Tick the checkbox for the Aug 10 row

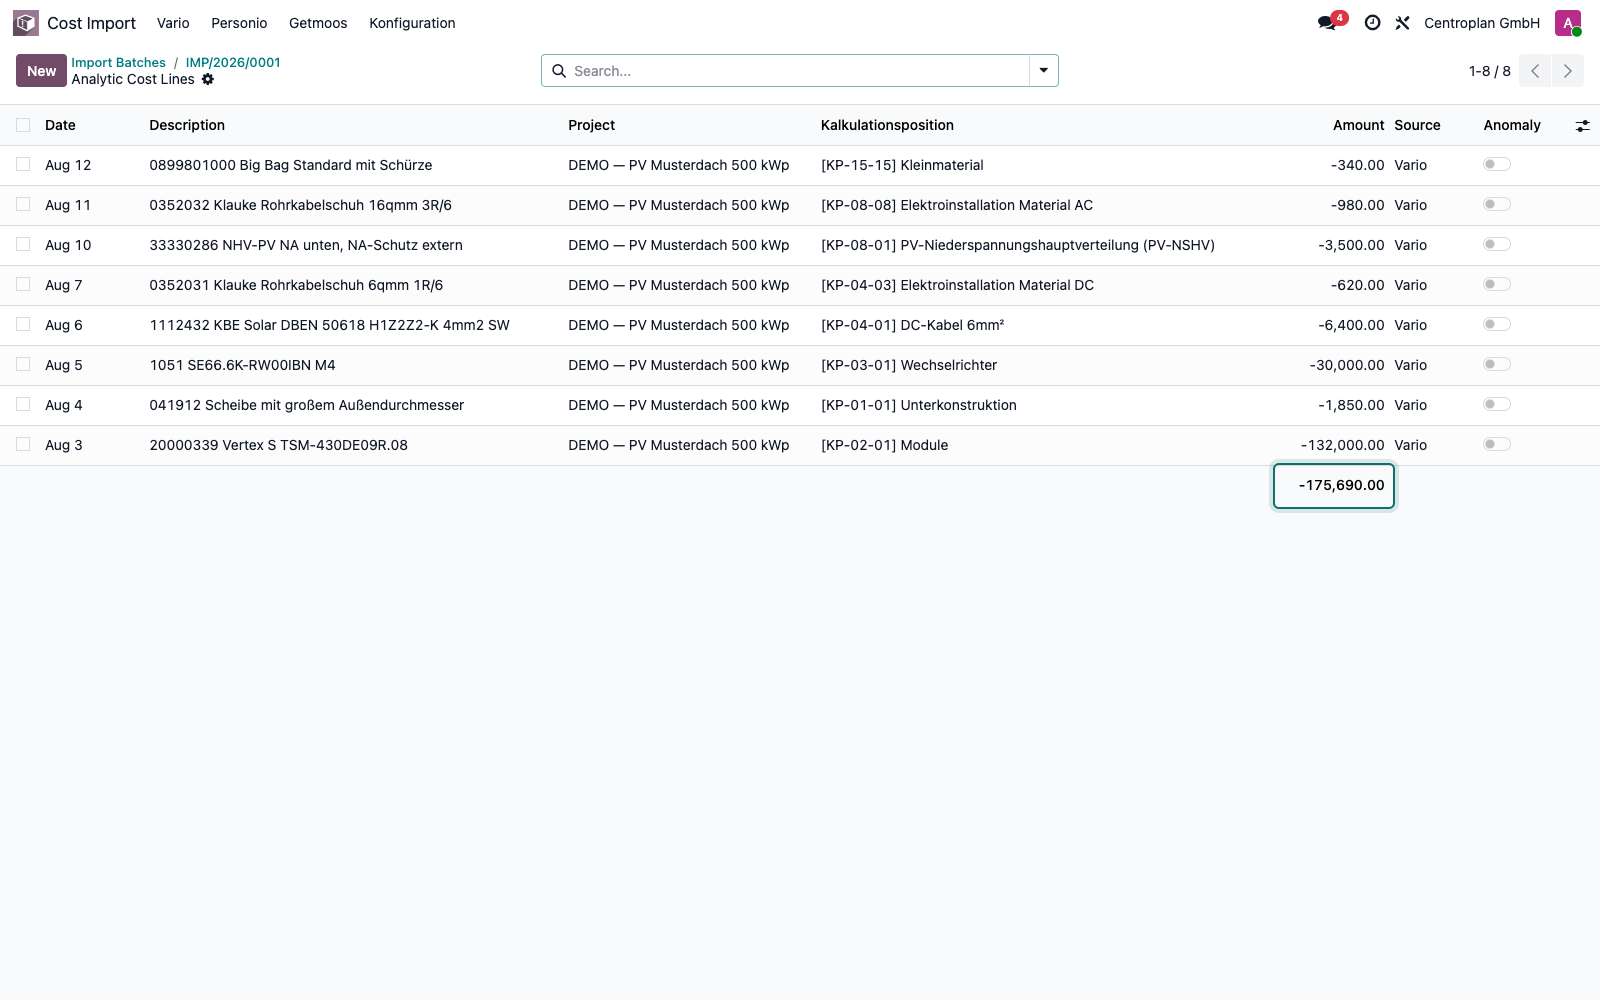[23, 245]
